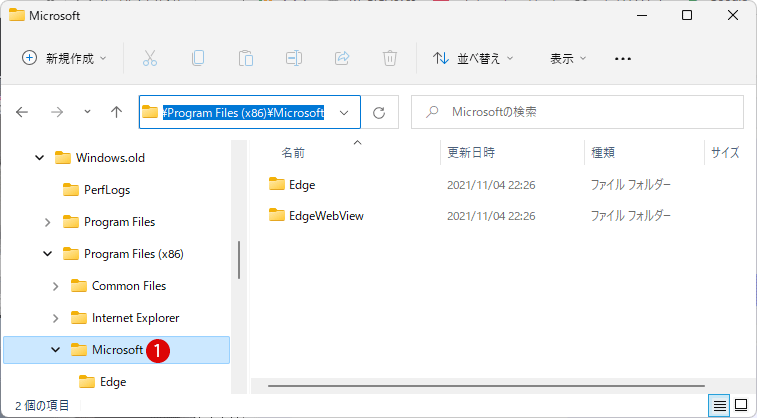Go back with the left arrow
The height and width of the screenshot is (418, 757).
point(22,112)
